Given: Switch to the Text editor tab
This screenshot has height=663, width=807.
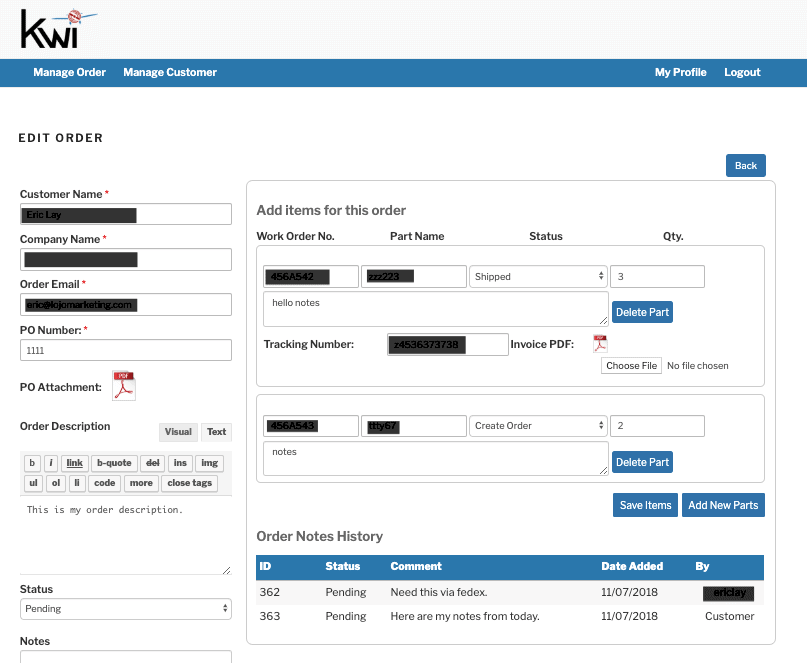Looking at the screenshot, I should pos(216,432).
